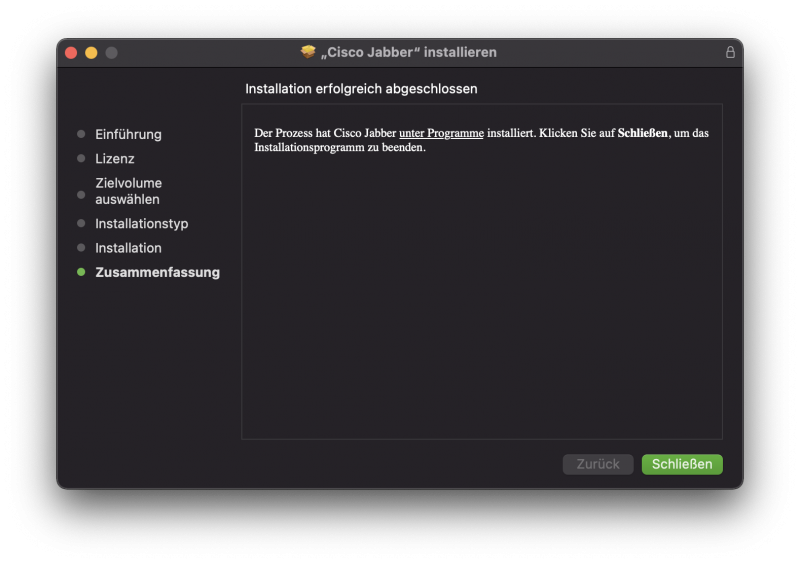
Task: Select the Zusammenfassung step
Action: [x=157, y=272]
